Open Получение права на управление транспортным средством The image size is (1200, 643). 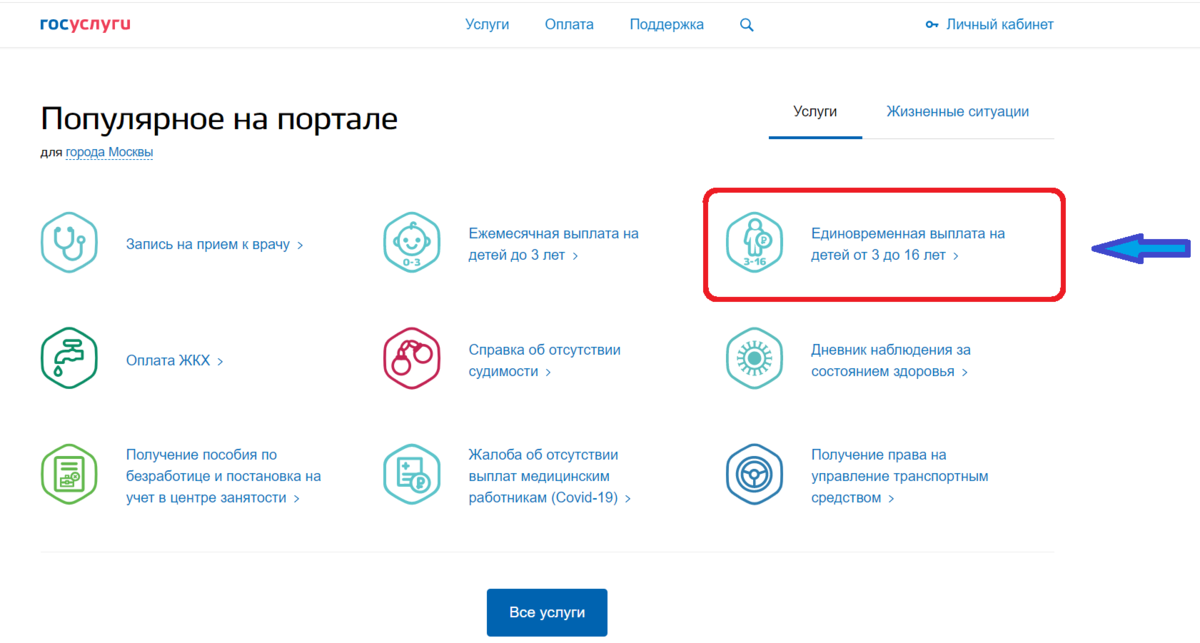coord(899,476)
